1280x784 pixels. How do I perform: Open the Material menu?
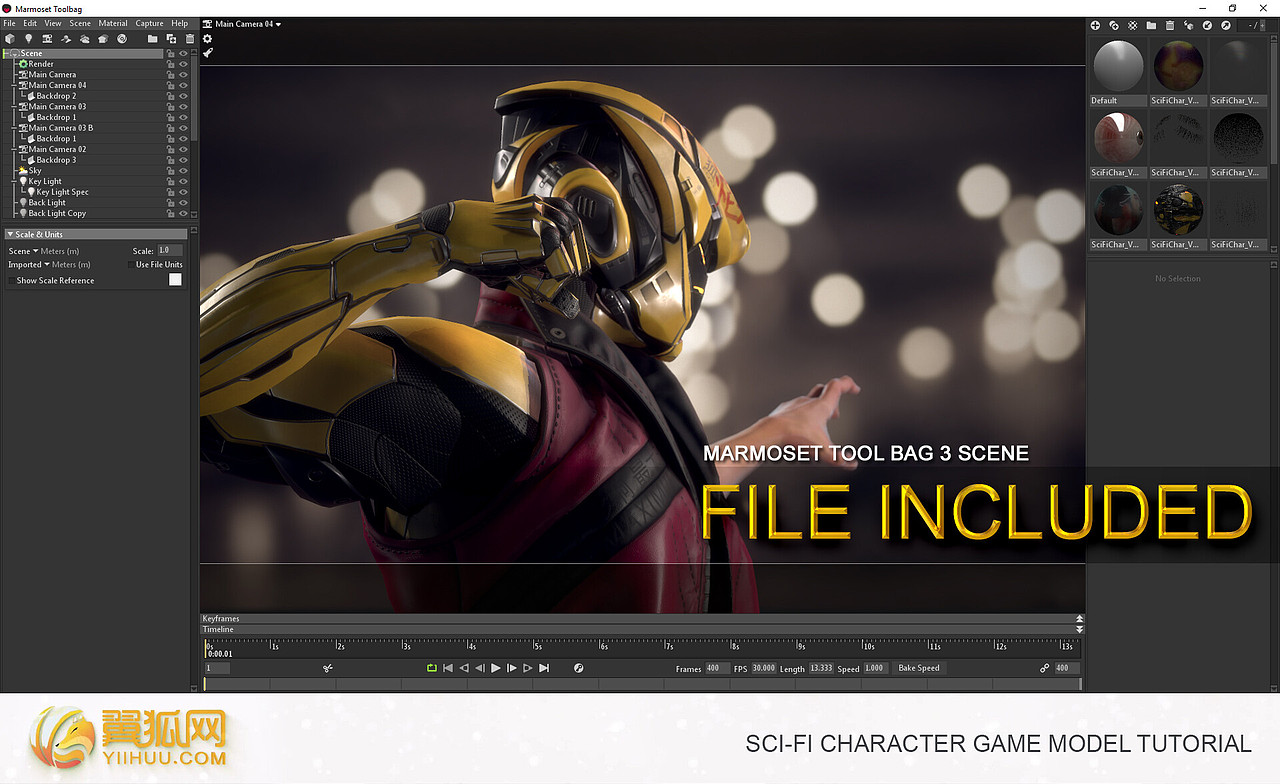tap(113, 23)
